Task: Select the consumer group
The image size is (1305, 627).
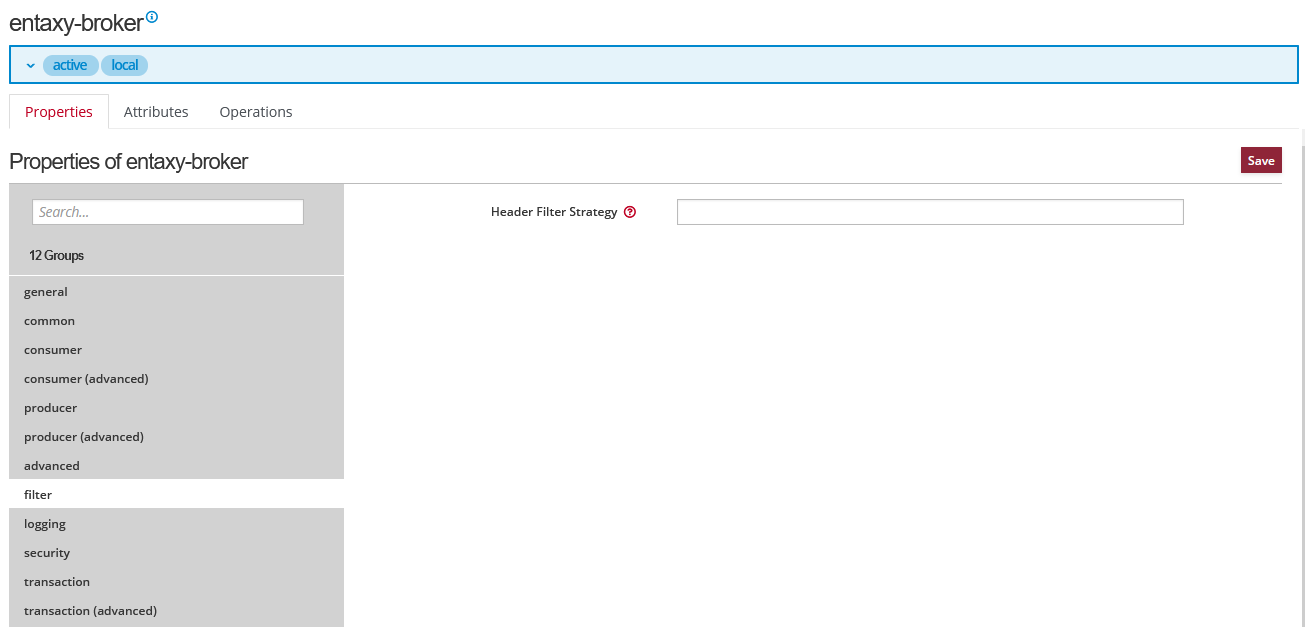Action: [53, 350]
